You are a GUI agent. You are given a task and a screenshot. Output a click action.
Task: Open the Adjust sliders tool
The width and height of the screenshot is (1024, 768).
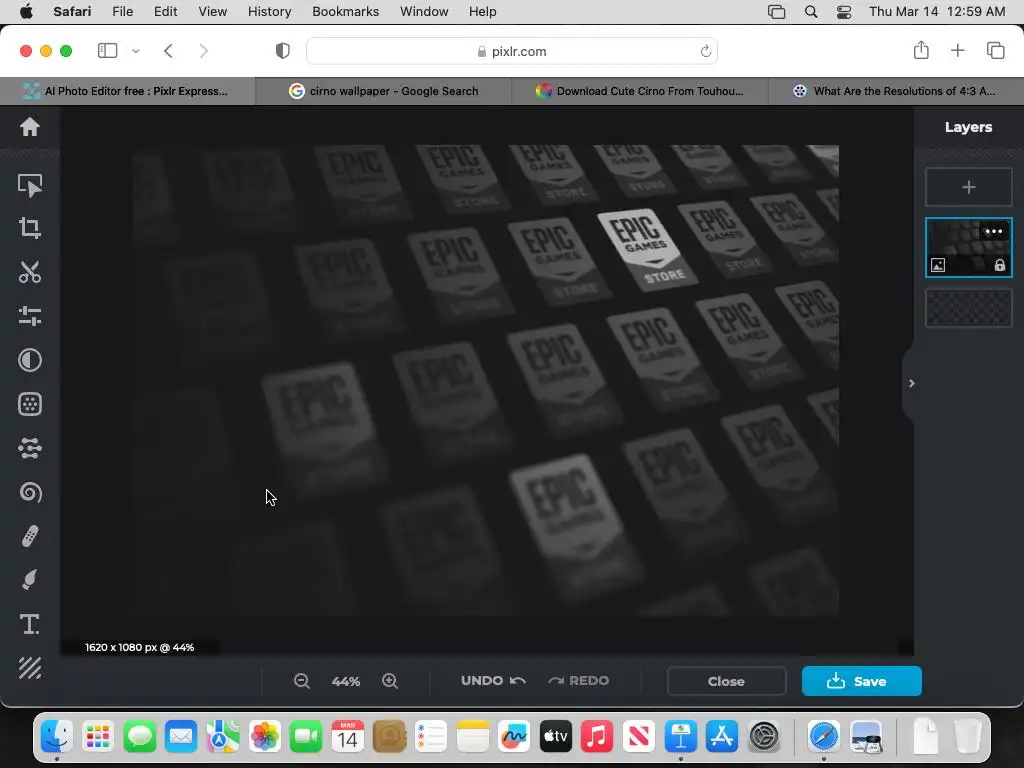29,316
